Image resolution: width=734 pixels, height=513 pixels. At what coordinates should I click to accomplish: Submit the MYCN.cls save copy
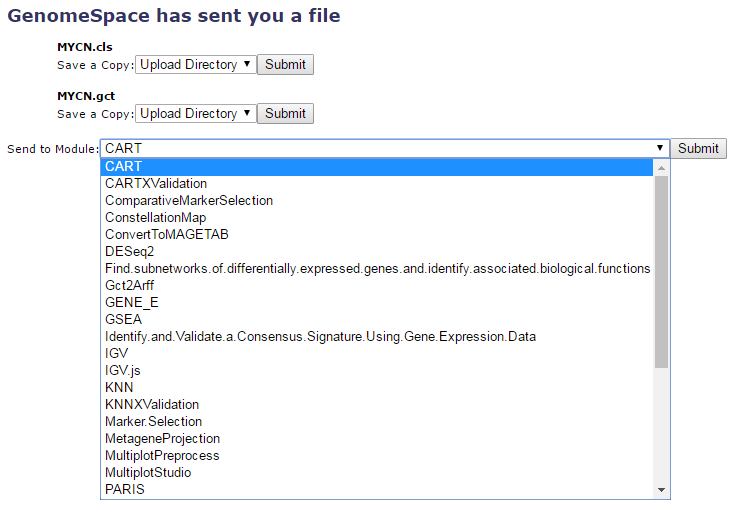click(x=285, y=65)
